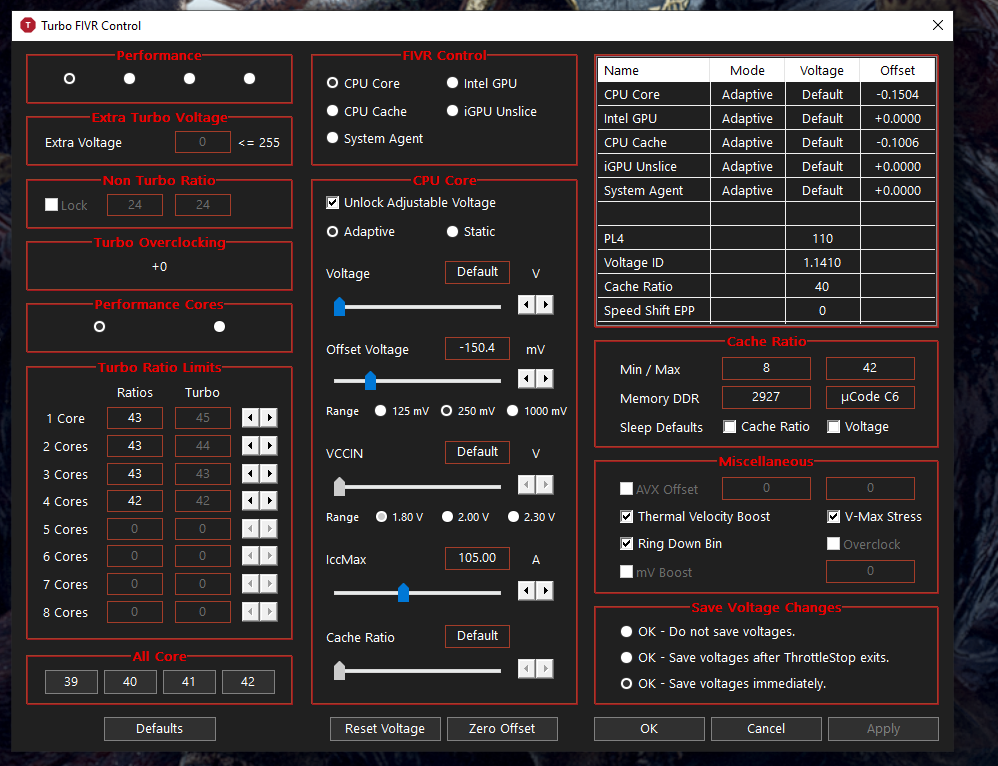
Task: Click the Defaults button
Action: point(160,728)
